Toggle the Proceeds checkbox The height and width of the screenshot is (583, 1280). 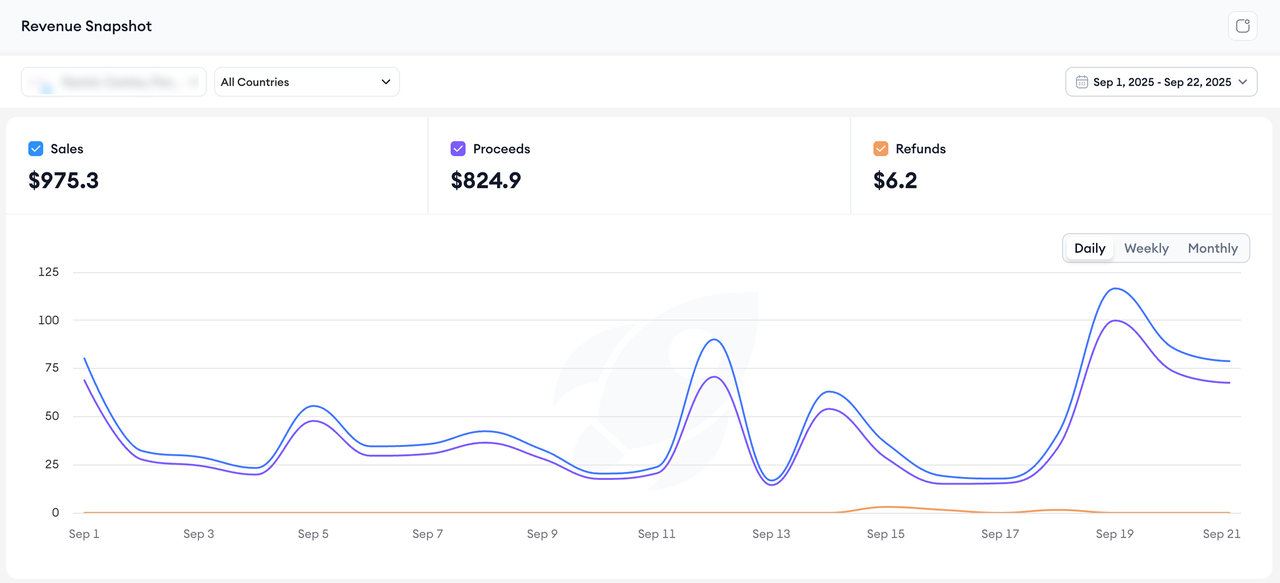click(458, 149)
